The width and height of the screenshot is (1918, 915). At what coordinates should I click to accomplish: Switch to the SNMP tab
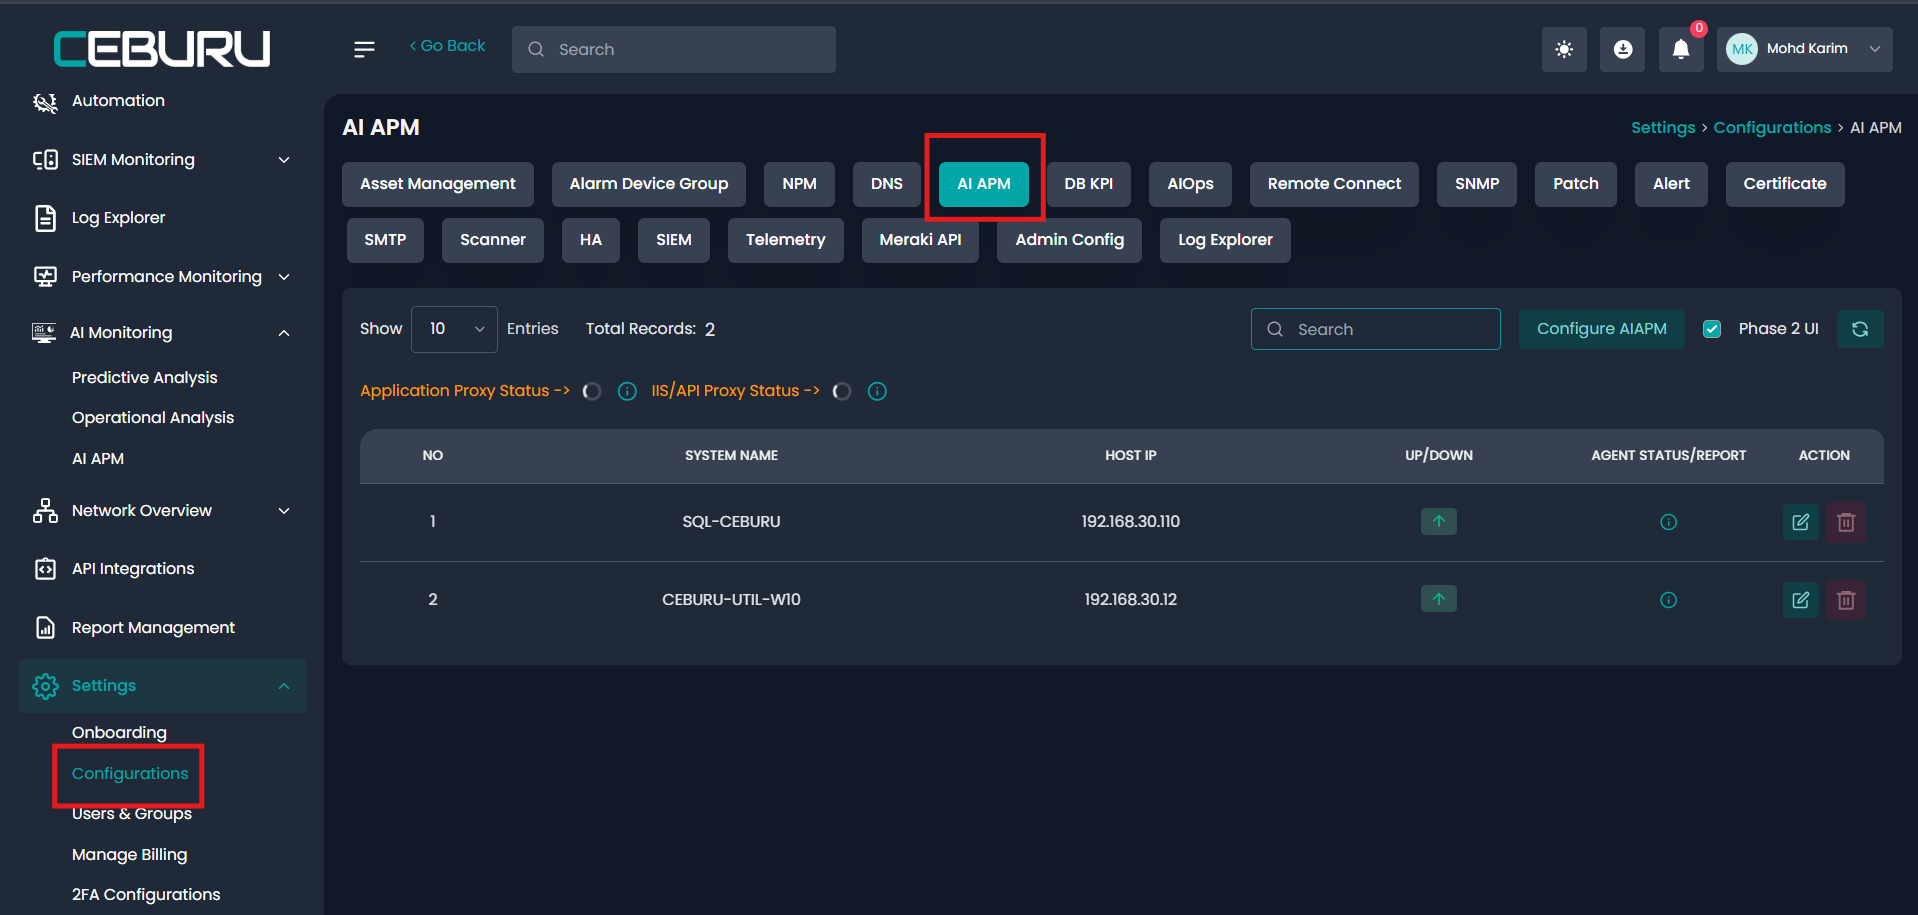click(x=1477, y=184)
